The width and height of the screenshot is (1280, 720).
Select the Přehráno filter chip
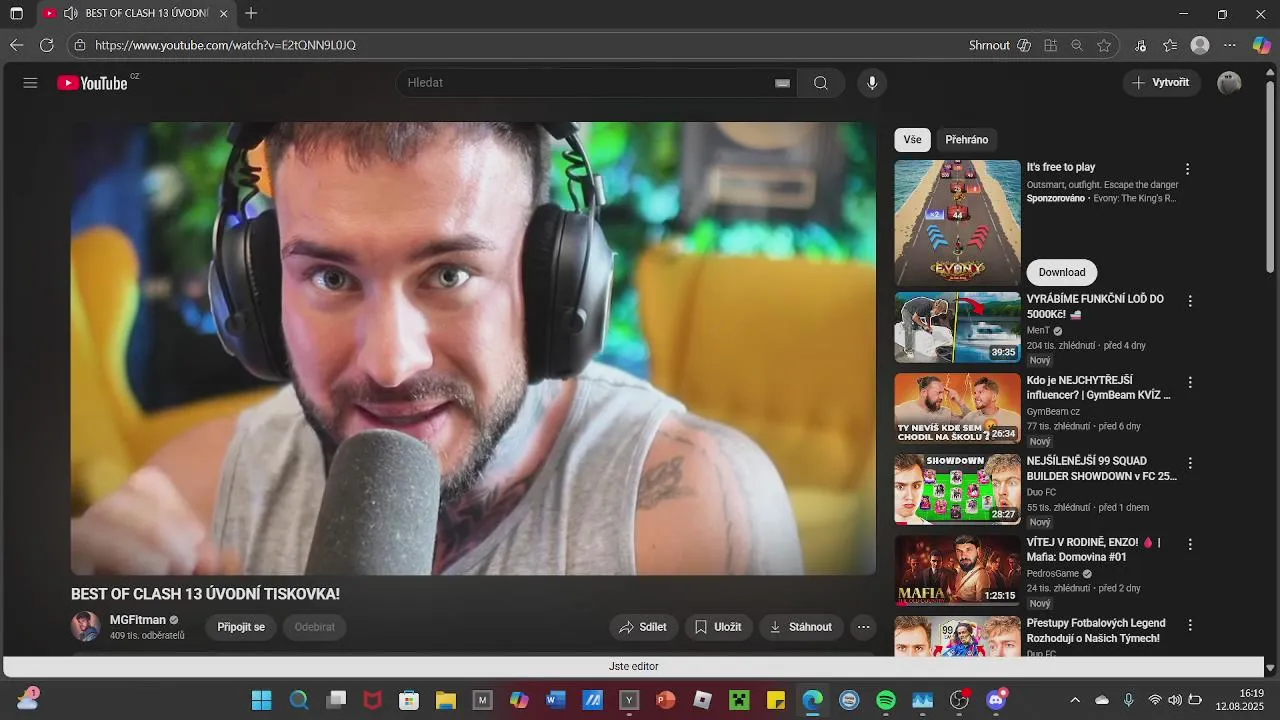(967, 140)
